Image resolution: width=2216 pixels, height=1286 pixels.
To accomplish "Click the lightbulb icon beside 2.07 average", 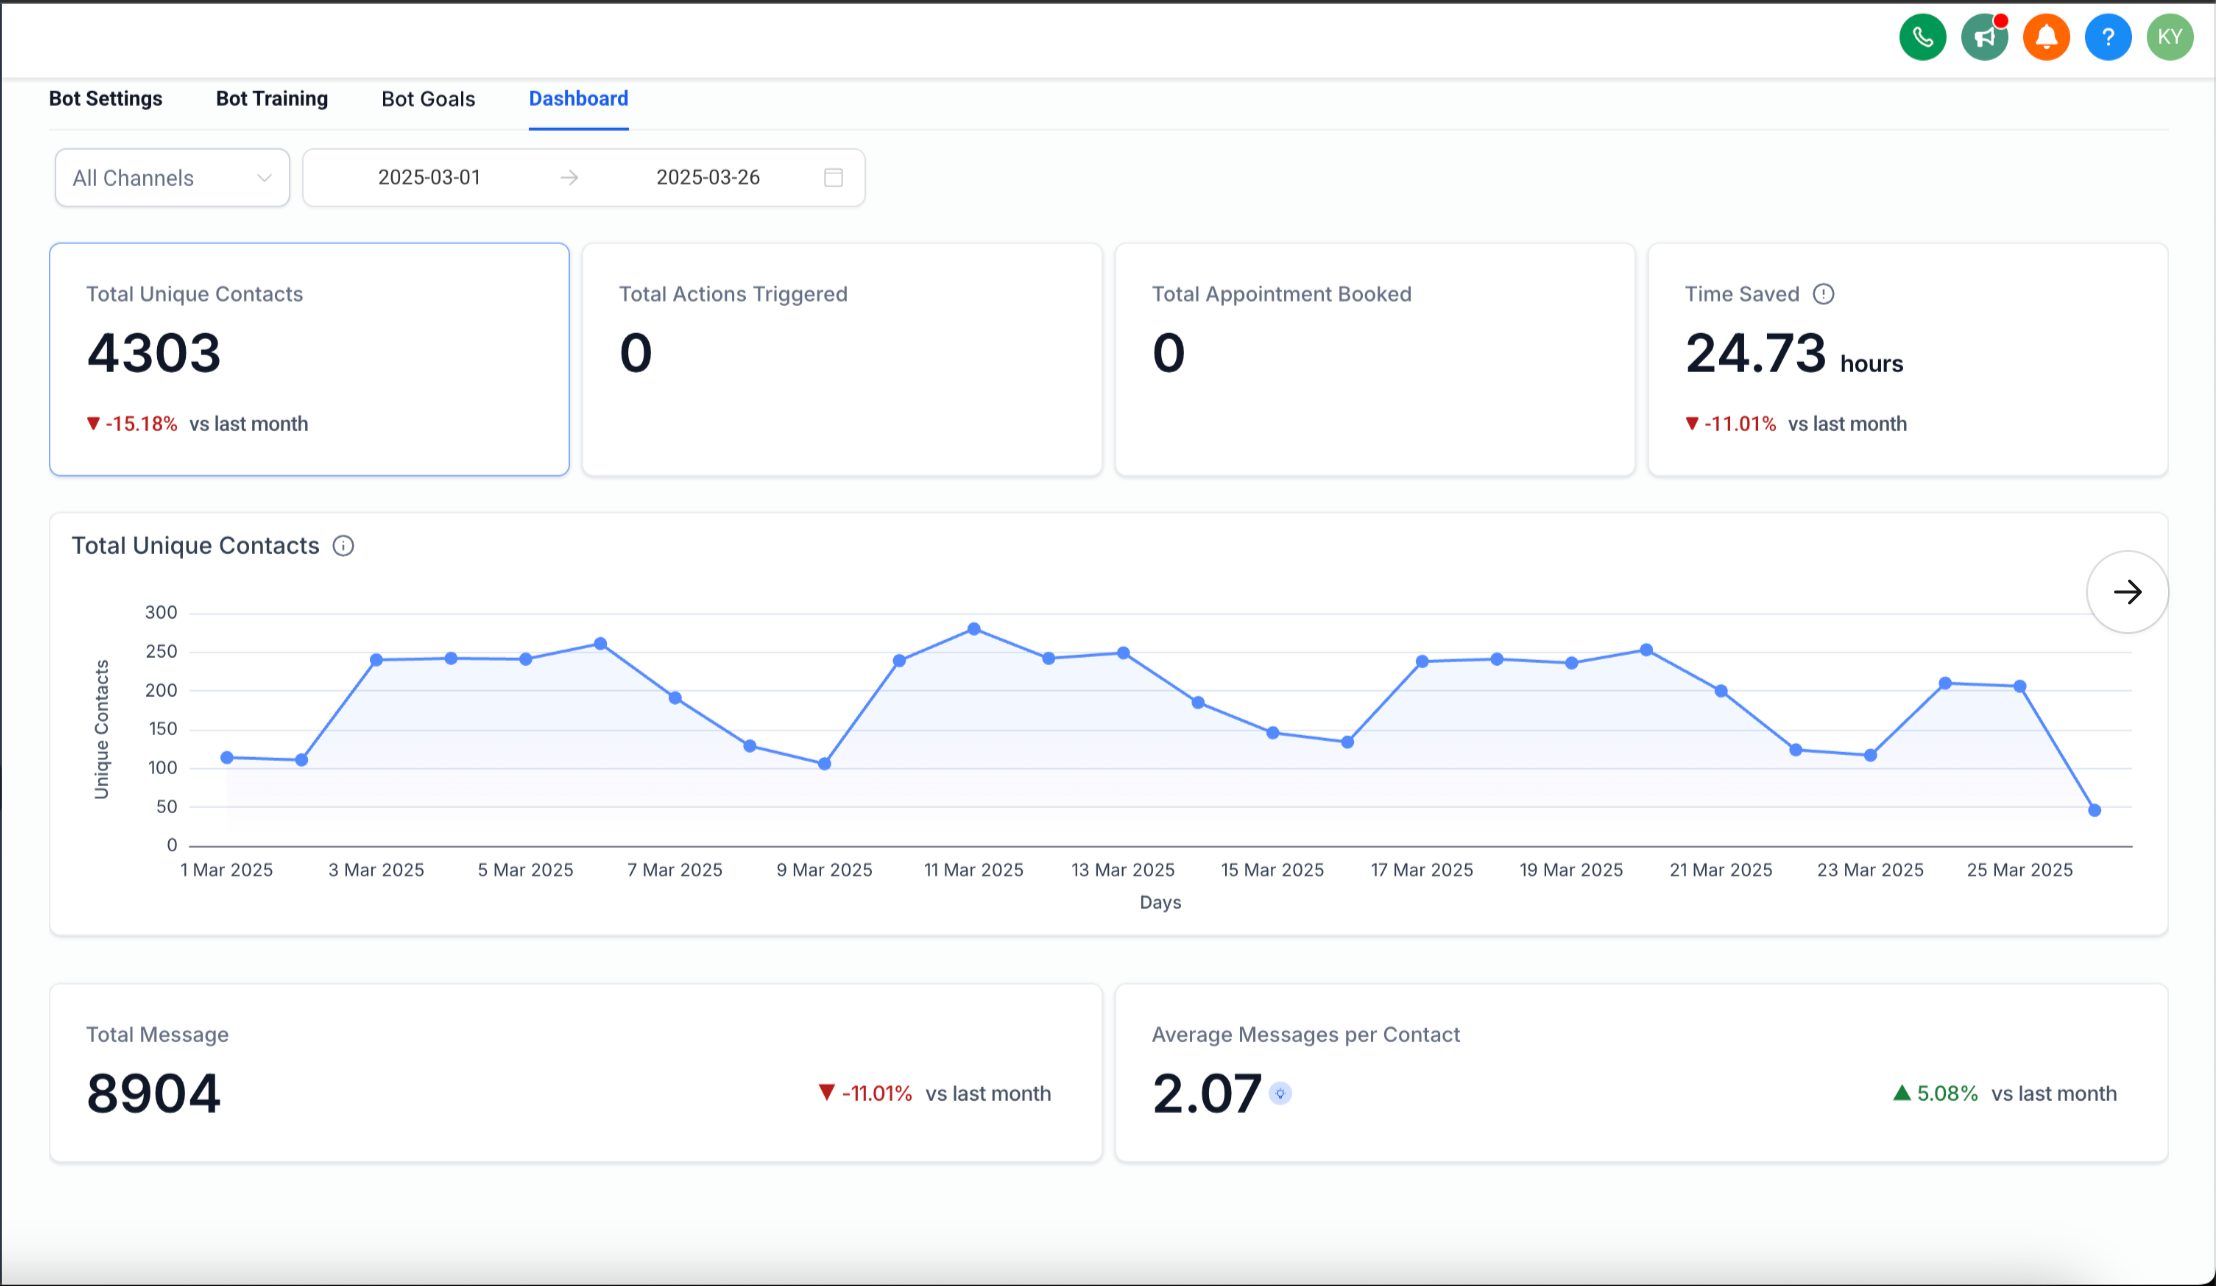I will pyautogui.click(x=1281, y=1093).
